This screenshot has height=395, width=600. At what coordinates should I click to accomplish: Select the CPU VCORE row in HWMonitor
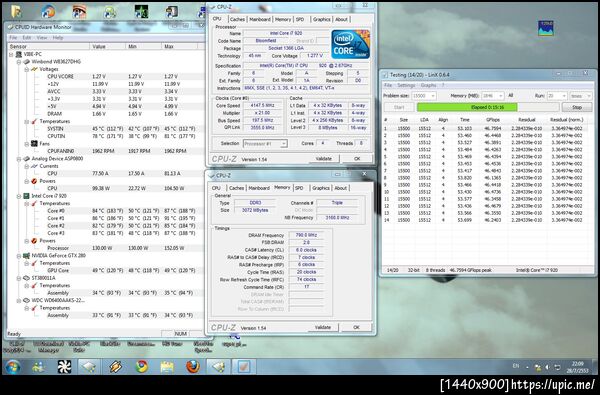(x=105, y=77)
